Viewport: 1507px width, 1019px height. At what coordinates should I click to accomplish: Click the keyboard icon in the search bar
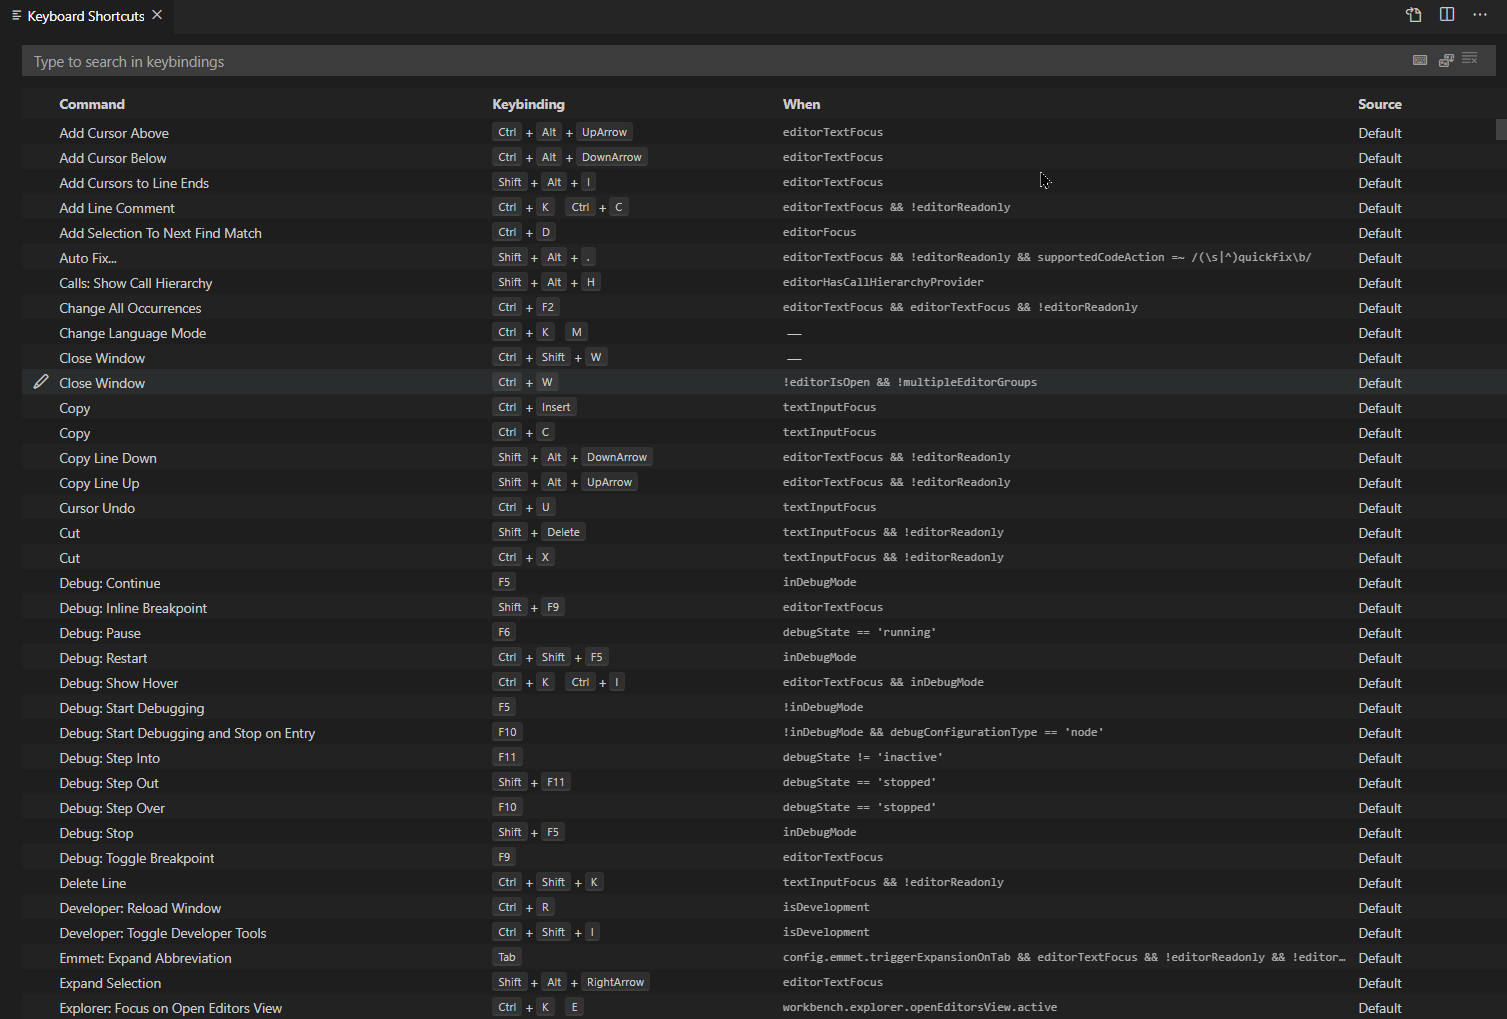[1420, 59]
